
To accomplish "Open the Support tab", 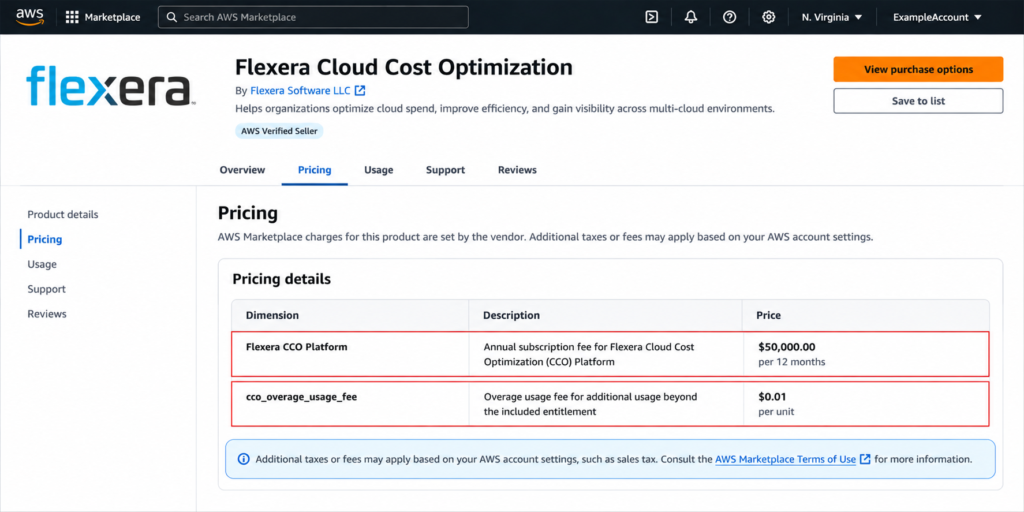I will [445, 170].
